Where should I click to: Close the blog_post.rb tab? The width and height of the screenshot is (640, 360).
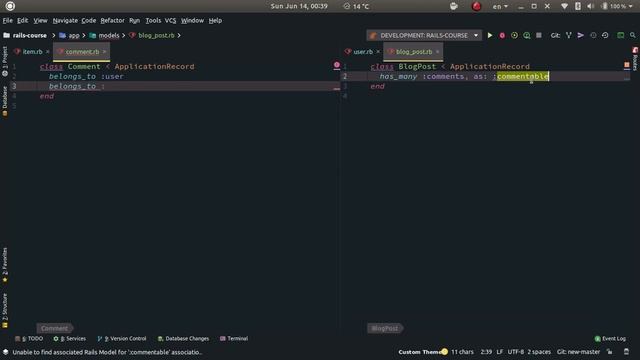[438, 52]
